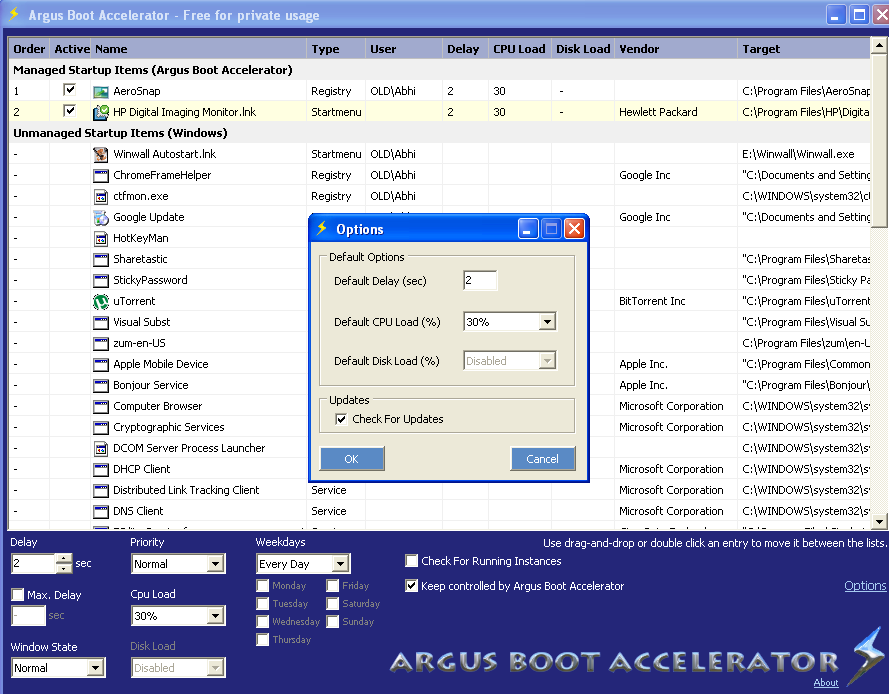Click the AeroSnap entry icon
889x694 pixels.
click(101, 91)
